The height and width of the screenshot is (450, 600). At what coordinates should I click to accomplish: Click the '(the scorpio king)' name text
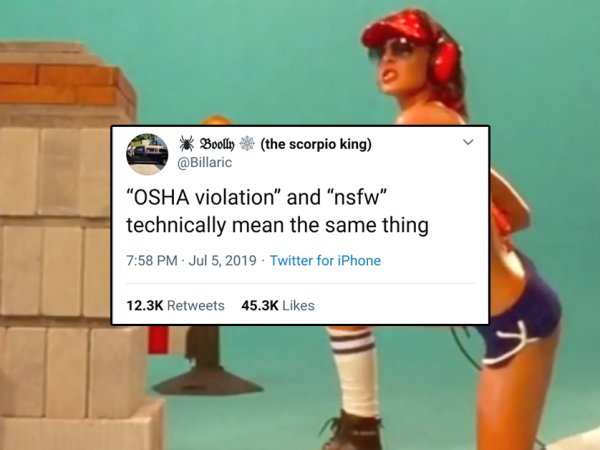pyautogui.click(x=316, y=144)
